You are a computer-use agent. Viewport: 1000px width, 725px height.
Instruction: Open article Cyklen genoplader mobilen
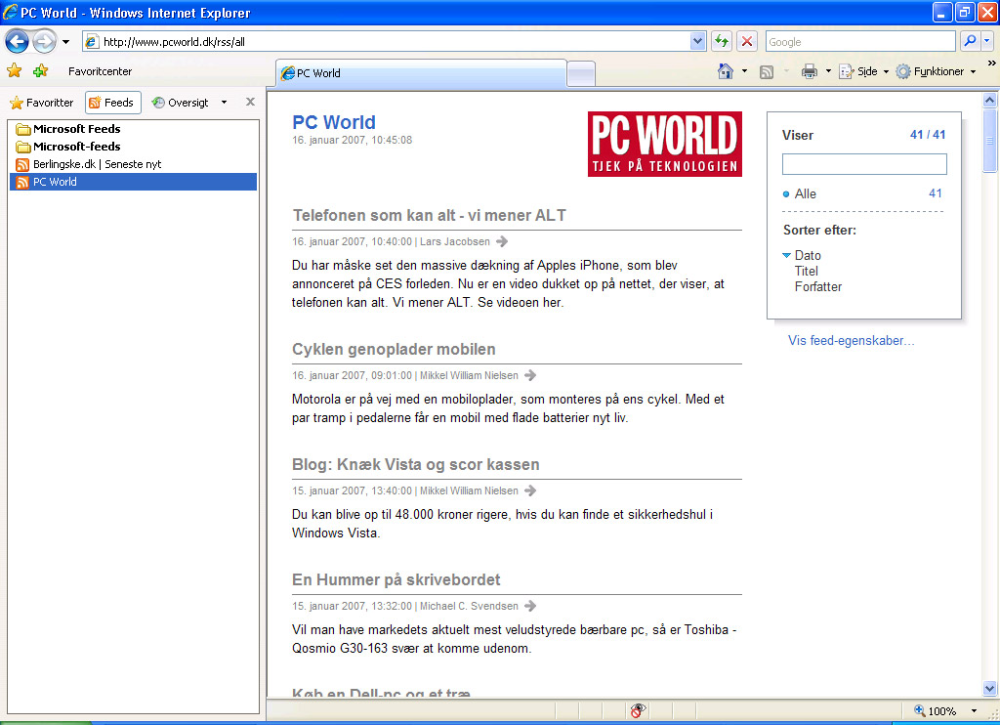pos(393,349)
